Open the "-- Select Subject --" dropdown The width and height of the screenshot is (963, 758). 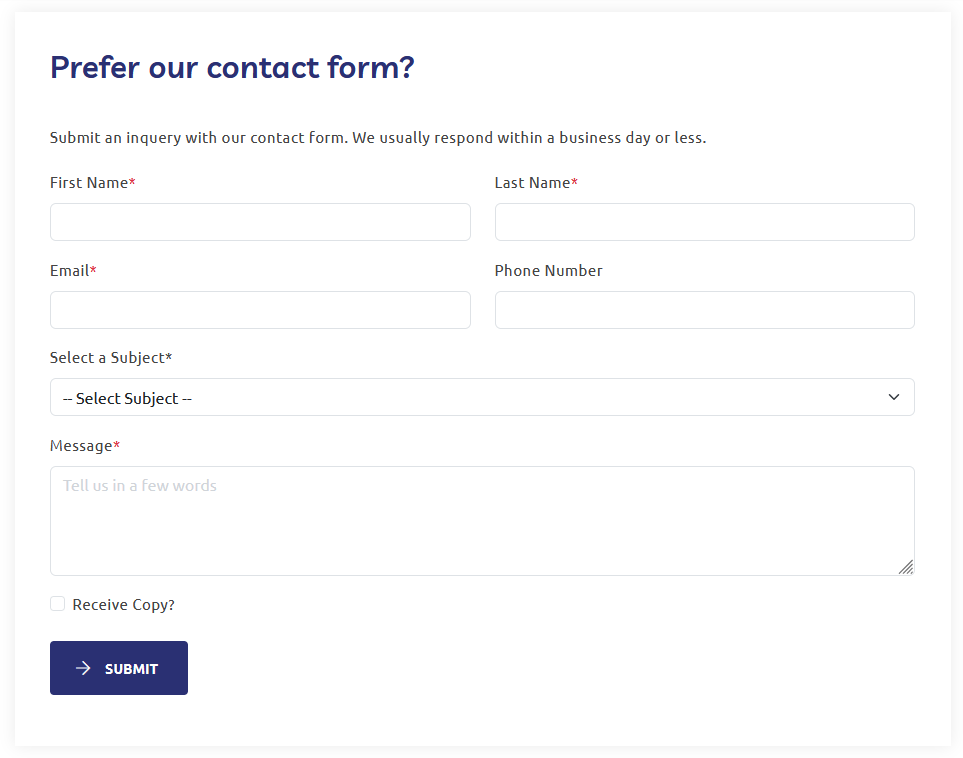482,397
